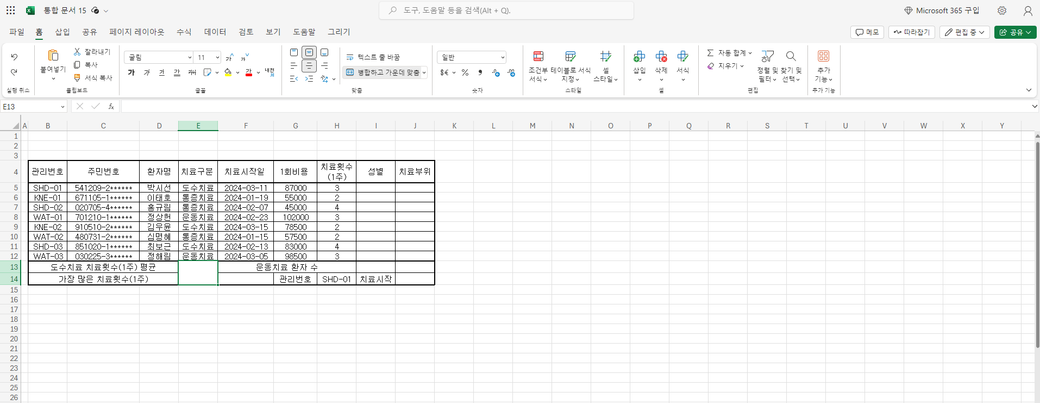Click the Undo arrow icon
1040x403 pixels.
(x=14, y=57)
